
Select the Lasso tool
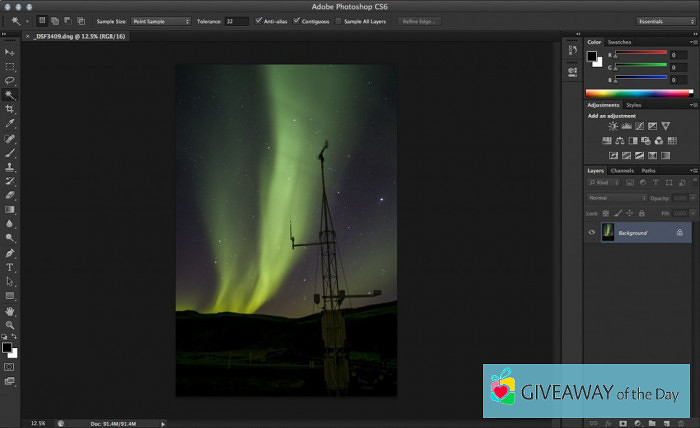click(x=10, y=80)
